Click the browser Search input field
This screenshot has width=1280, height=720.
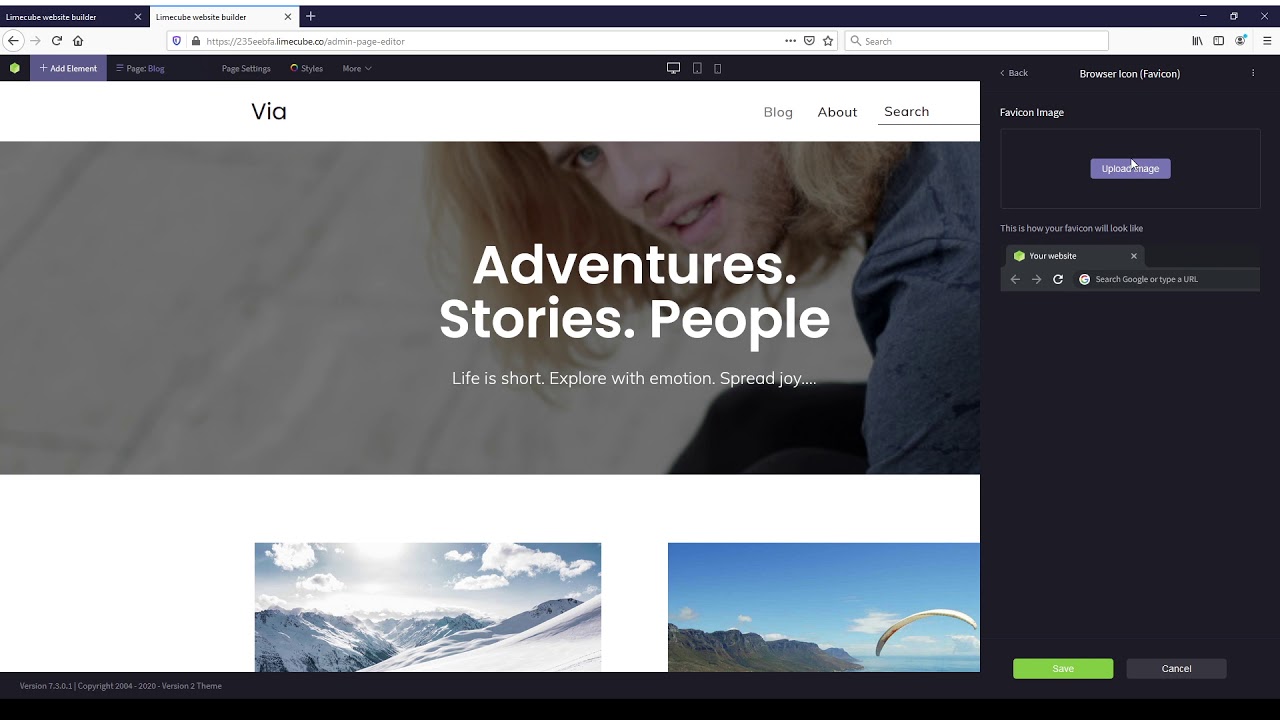click(x=976, y=41)
